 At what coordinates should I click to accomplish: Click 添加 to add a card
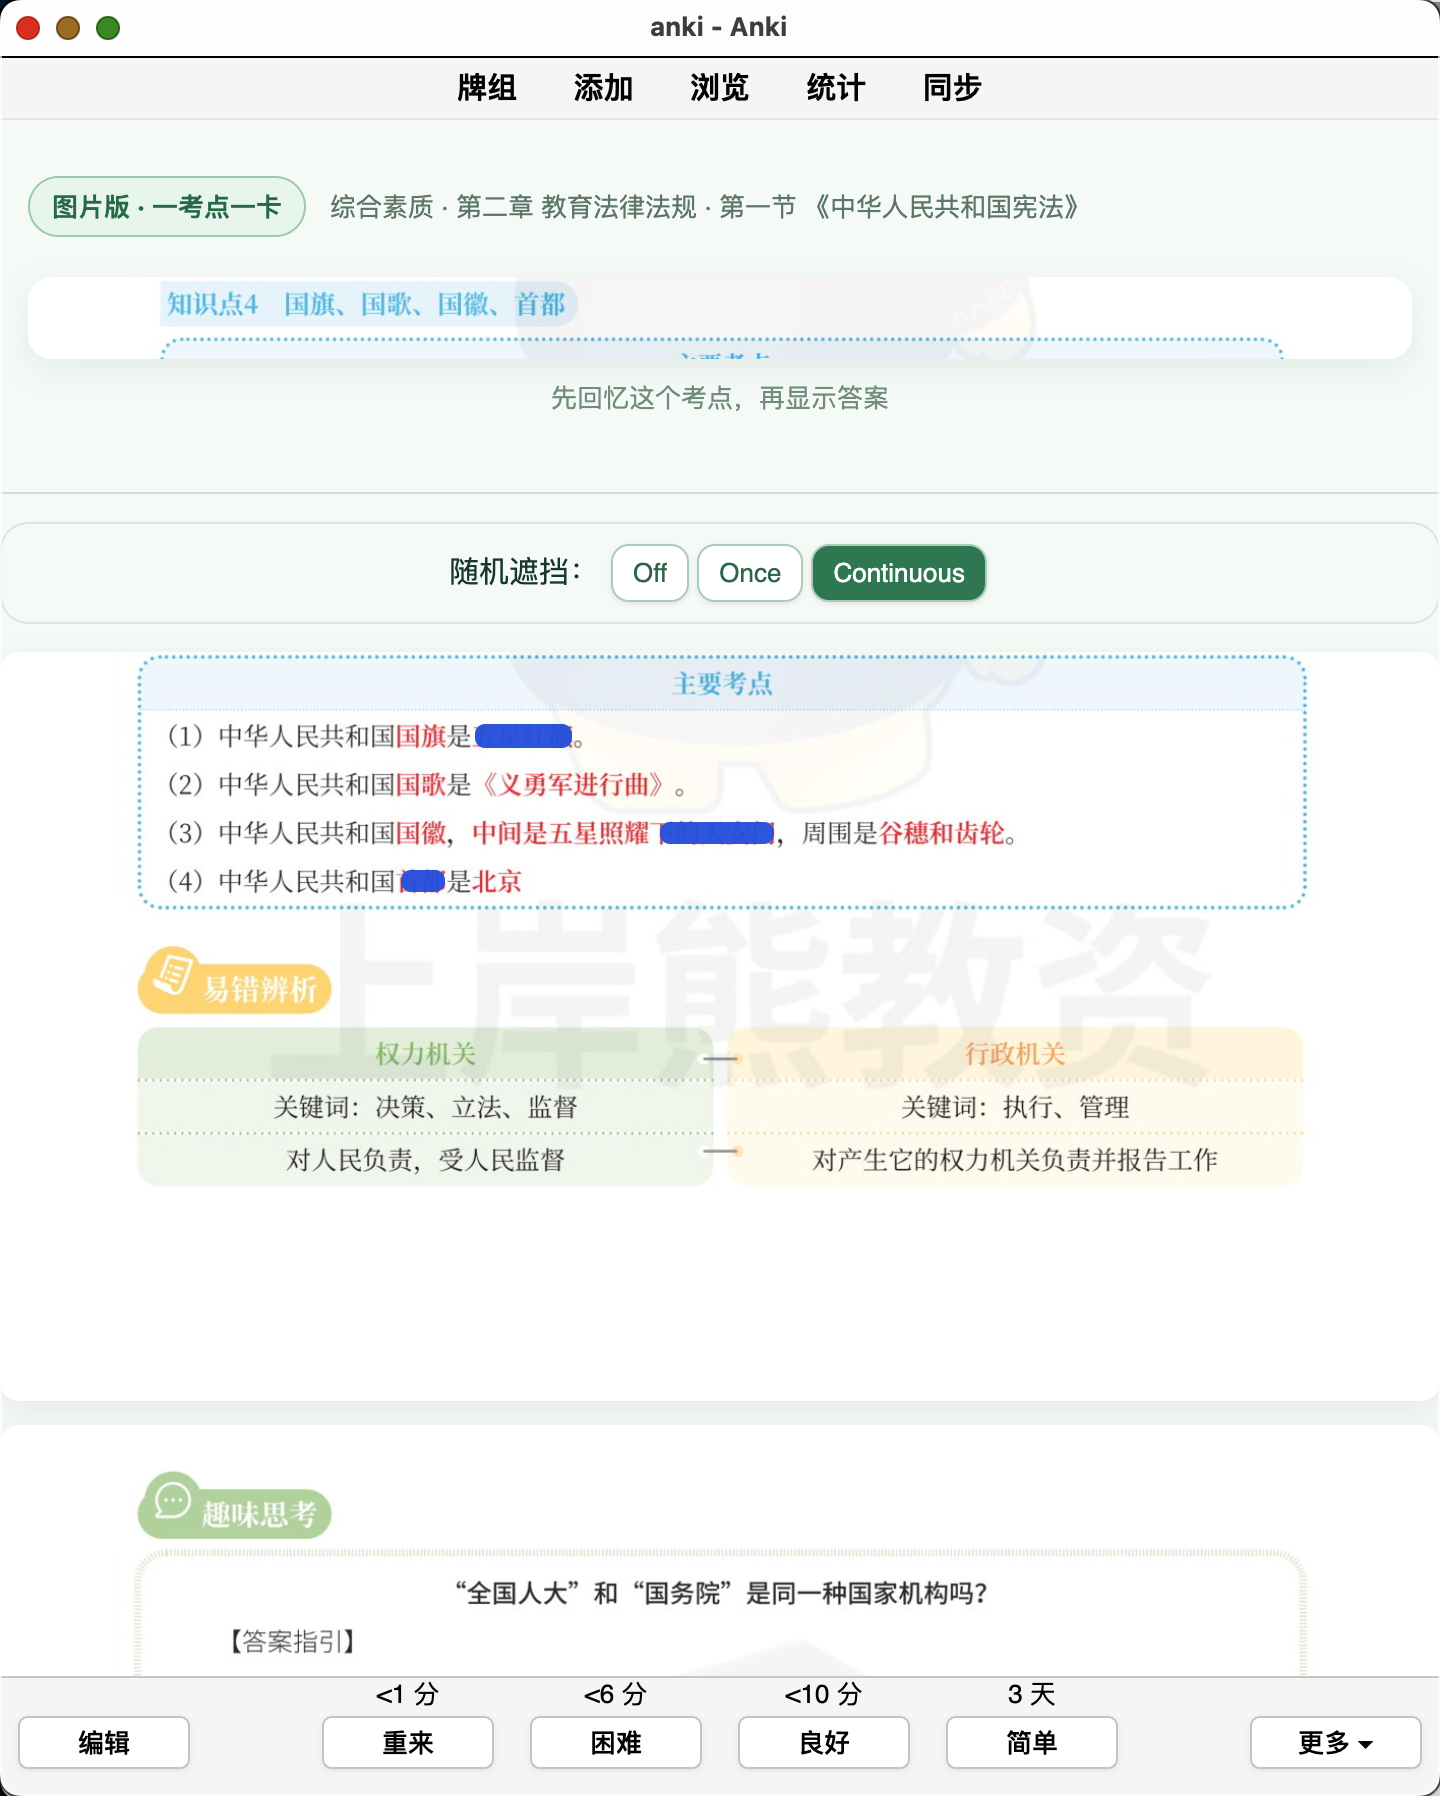[x=603, y=88]
